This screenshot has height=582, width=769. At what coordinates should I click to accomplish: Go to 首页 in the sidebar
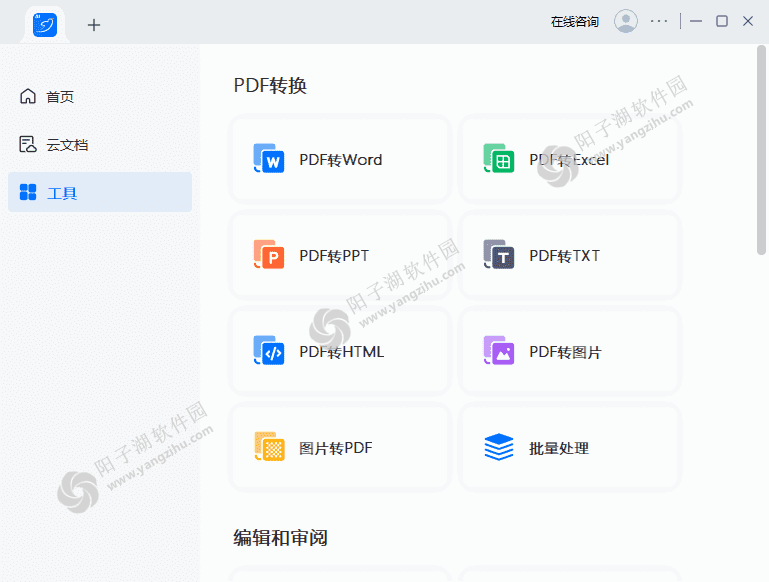[100, 97]
